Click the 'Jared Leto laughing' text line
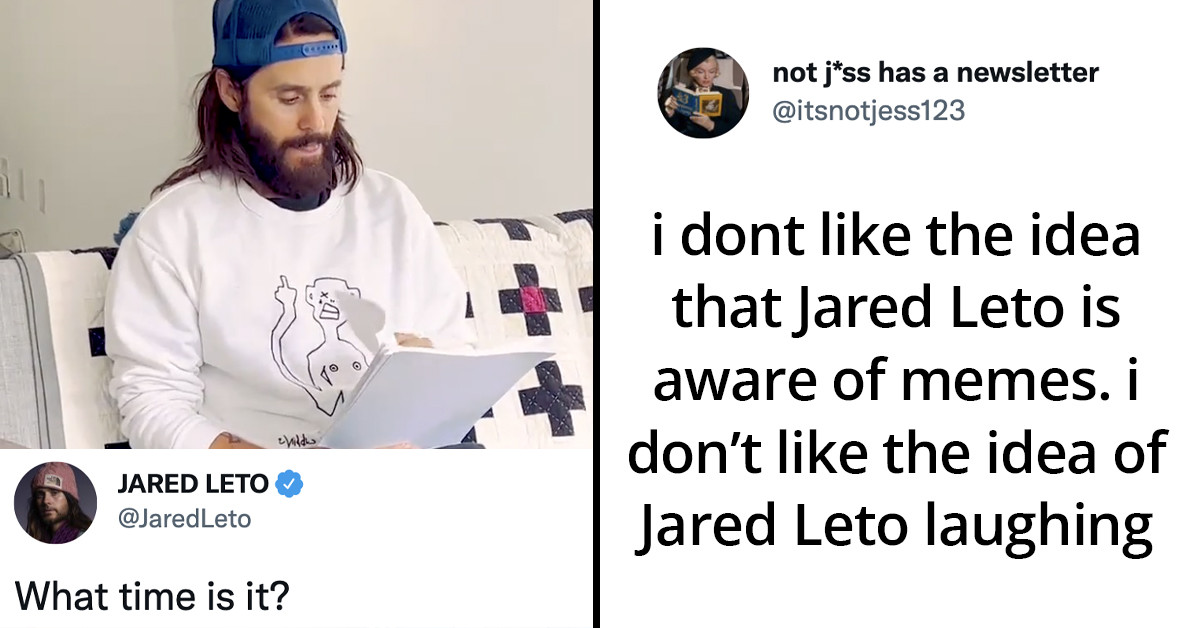Screen dimensions: 1200x628 pos(896,527)
